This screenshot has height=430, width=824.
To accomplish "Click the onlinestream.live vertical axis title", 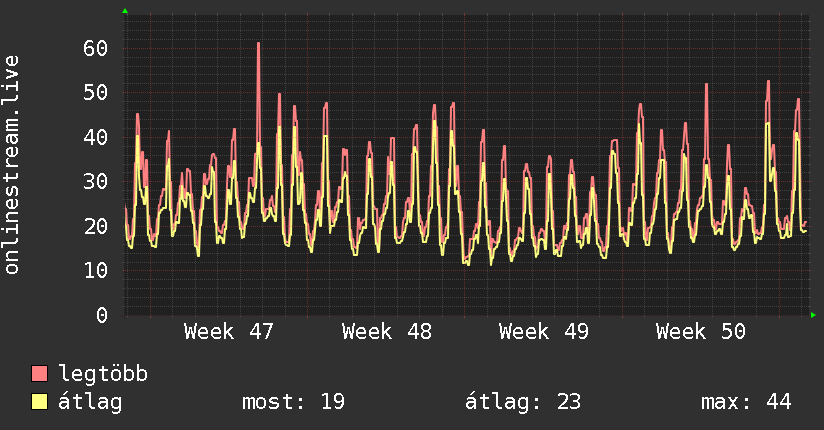I will pyautogui.click(x=11, y=164).
